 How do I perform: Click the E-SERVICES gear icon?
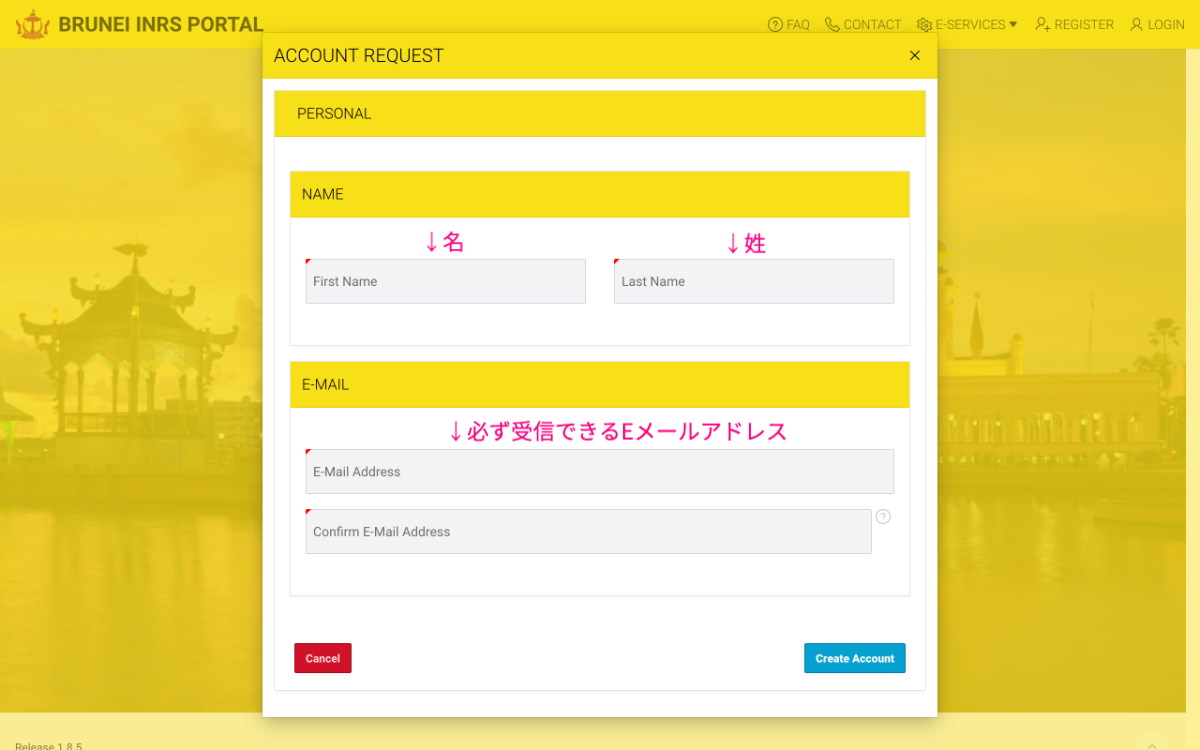tap(926, 24)
